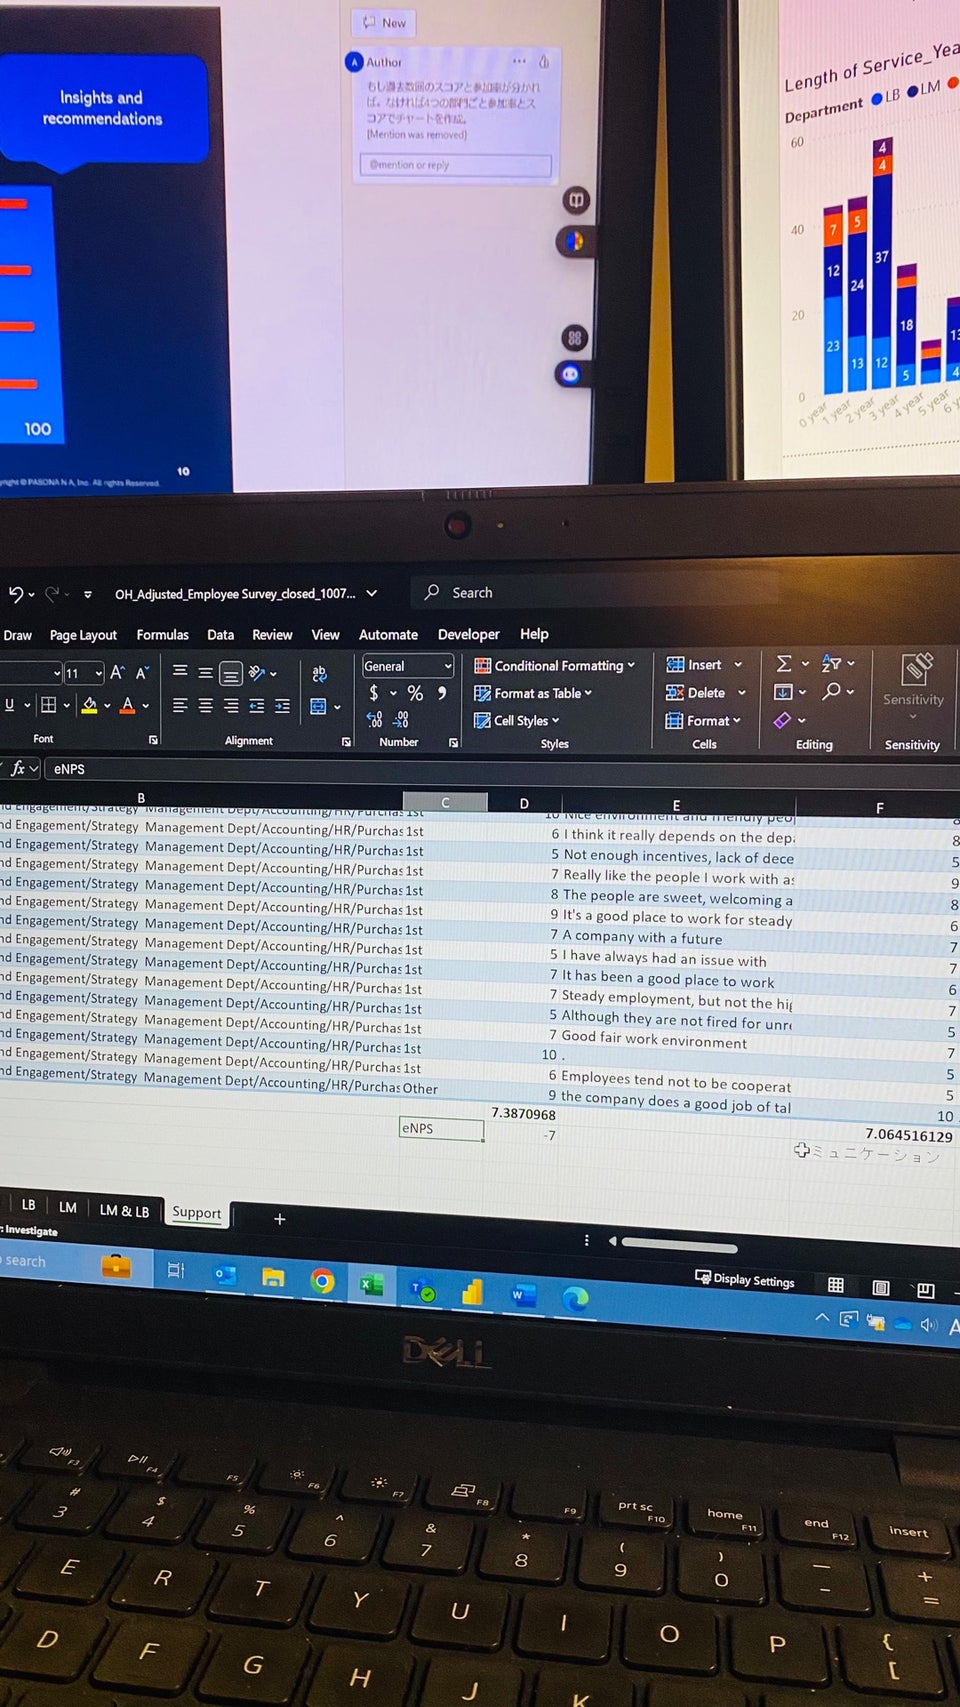The height and width of the screenshot is (1707, 960).
Task: Apply Comma Style format
Action: coord(442,693)
